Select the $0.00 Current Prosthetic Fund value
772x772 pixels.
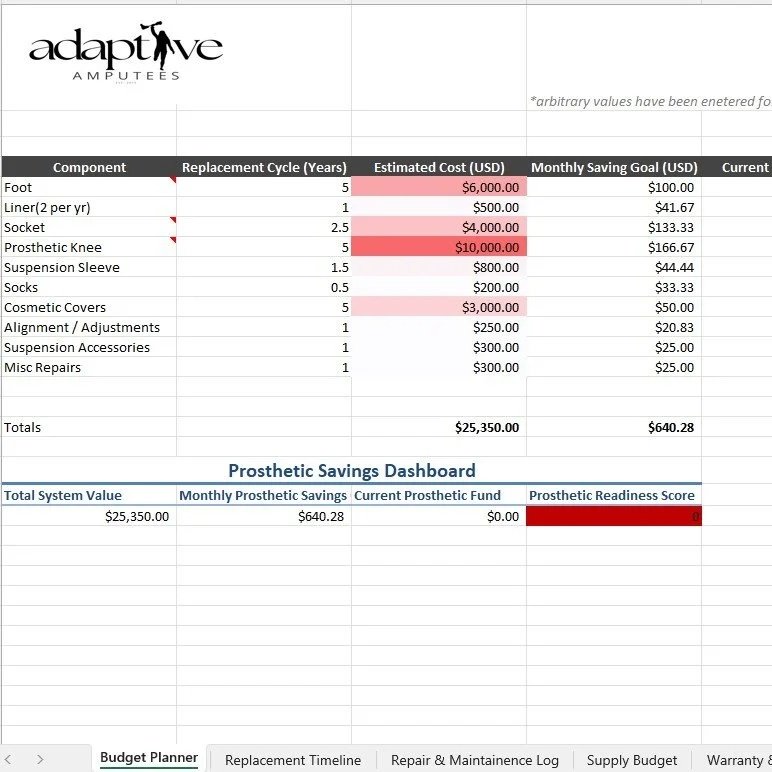pyautogui.click(x=439, y=516)
